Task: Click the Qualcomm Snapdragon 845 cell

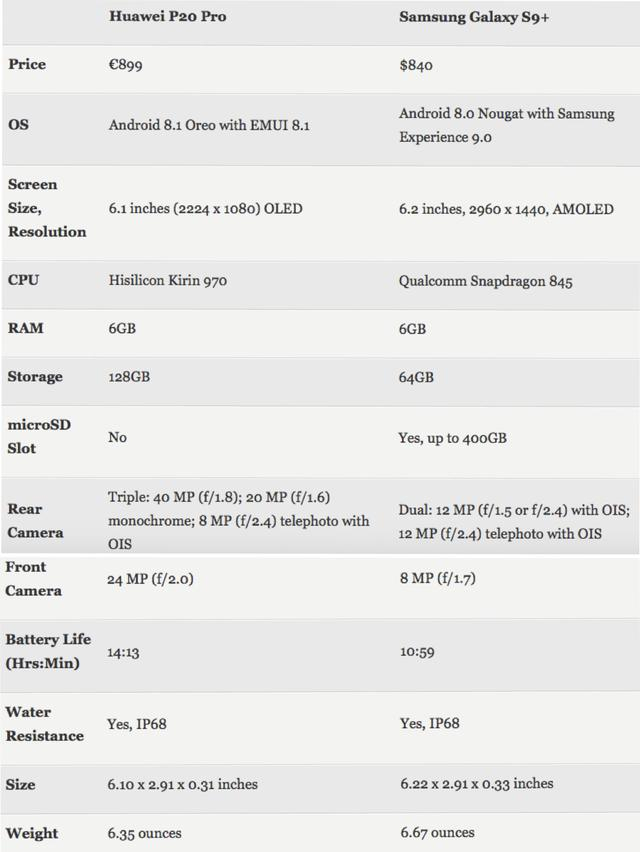Action: tap(485, 281)
